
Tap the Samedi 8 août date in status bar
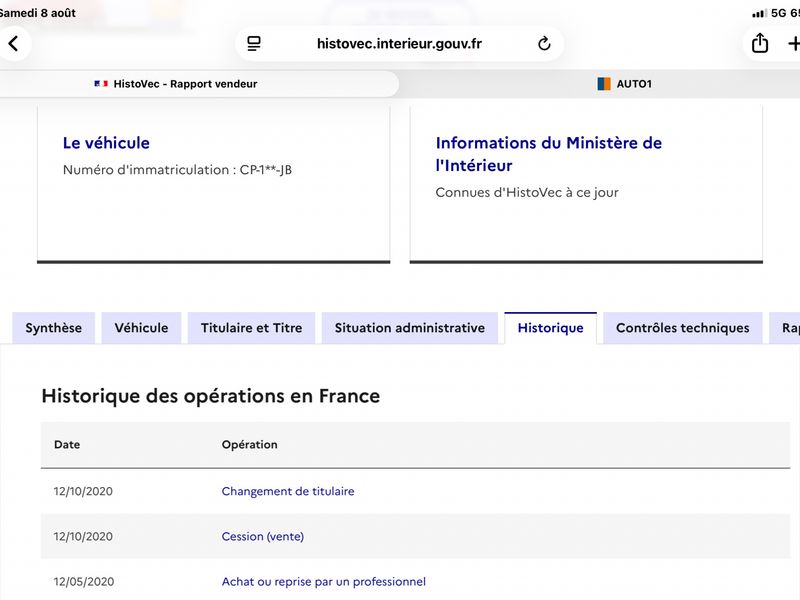pos(37,13)
